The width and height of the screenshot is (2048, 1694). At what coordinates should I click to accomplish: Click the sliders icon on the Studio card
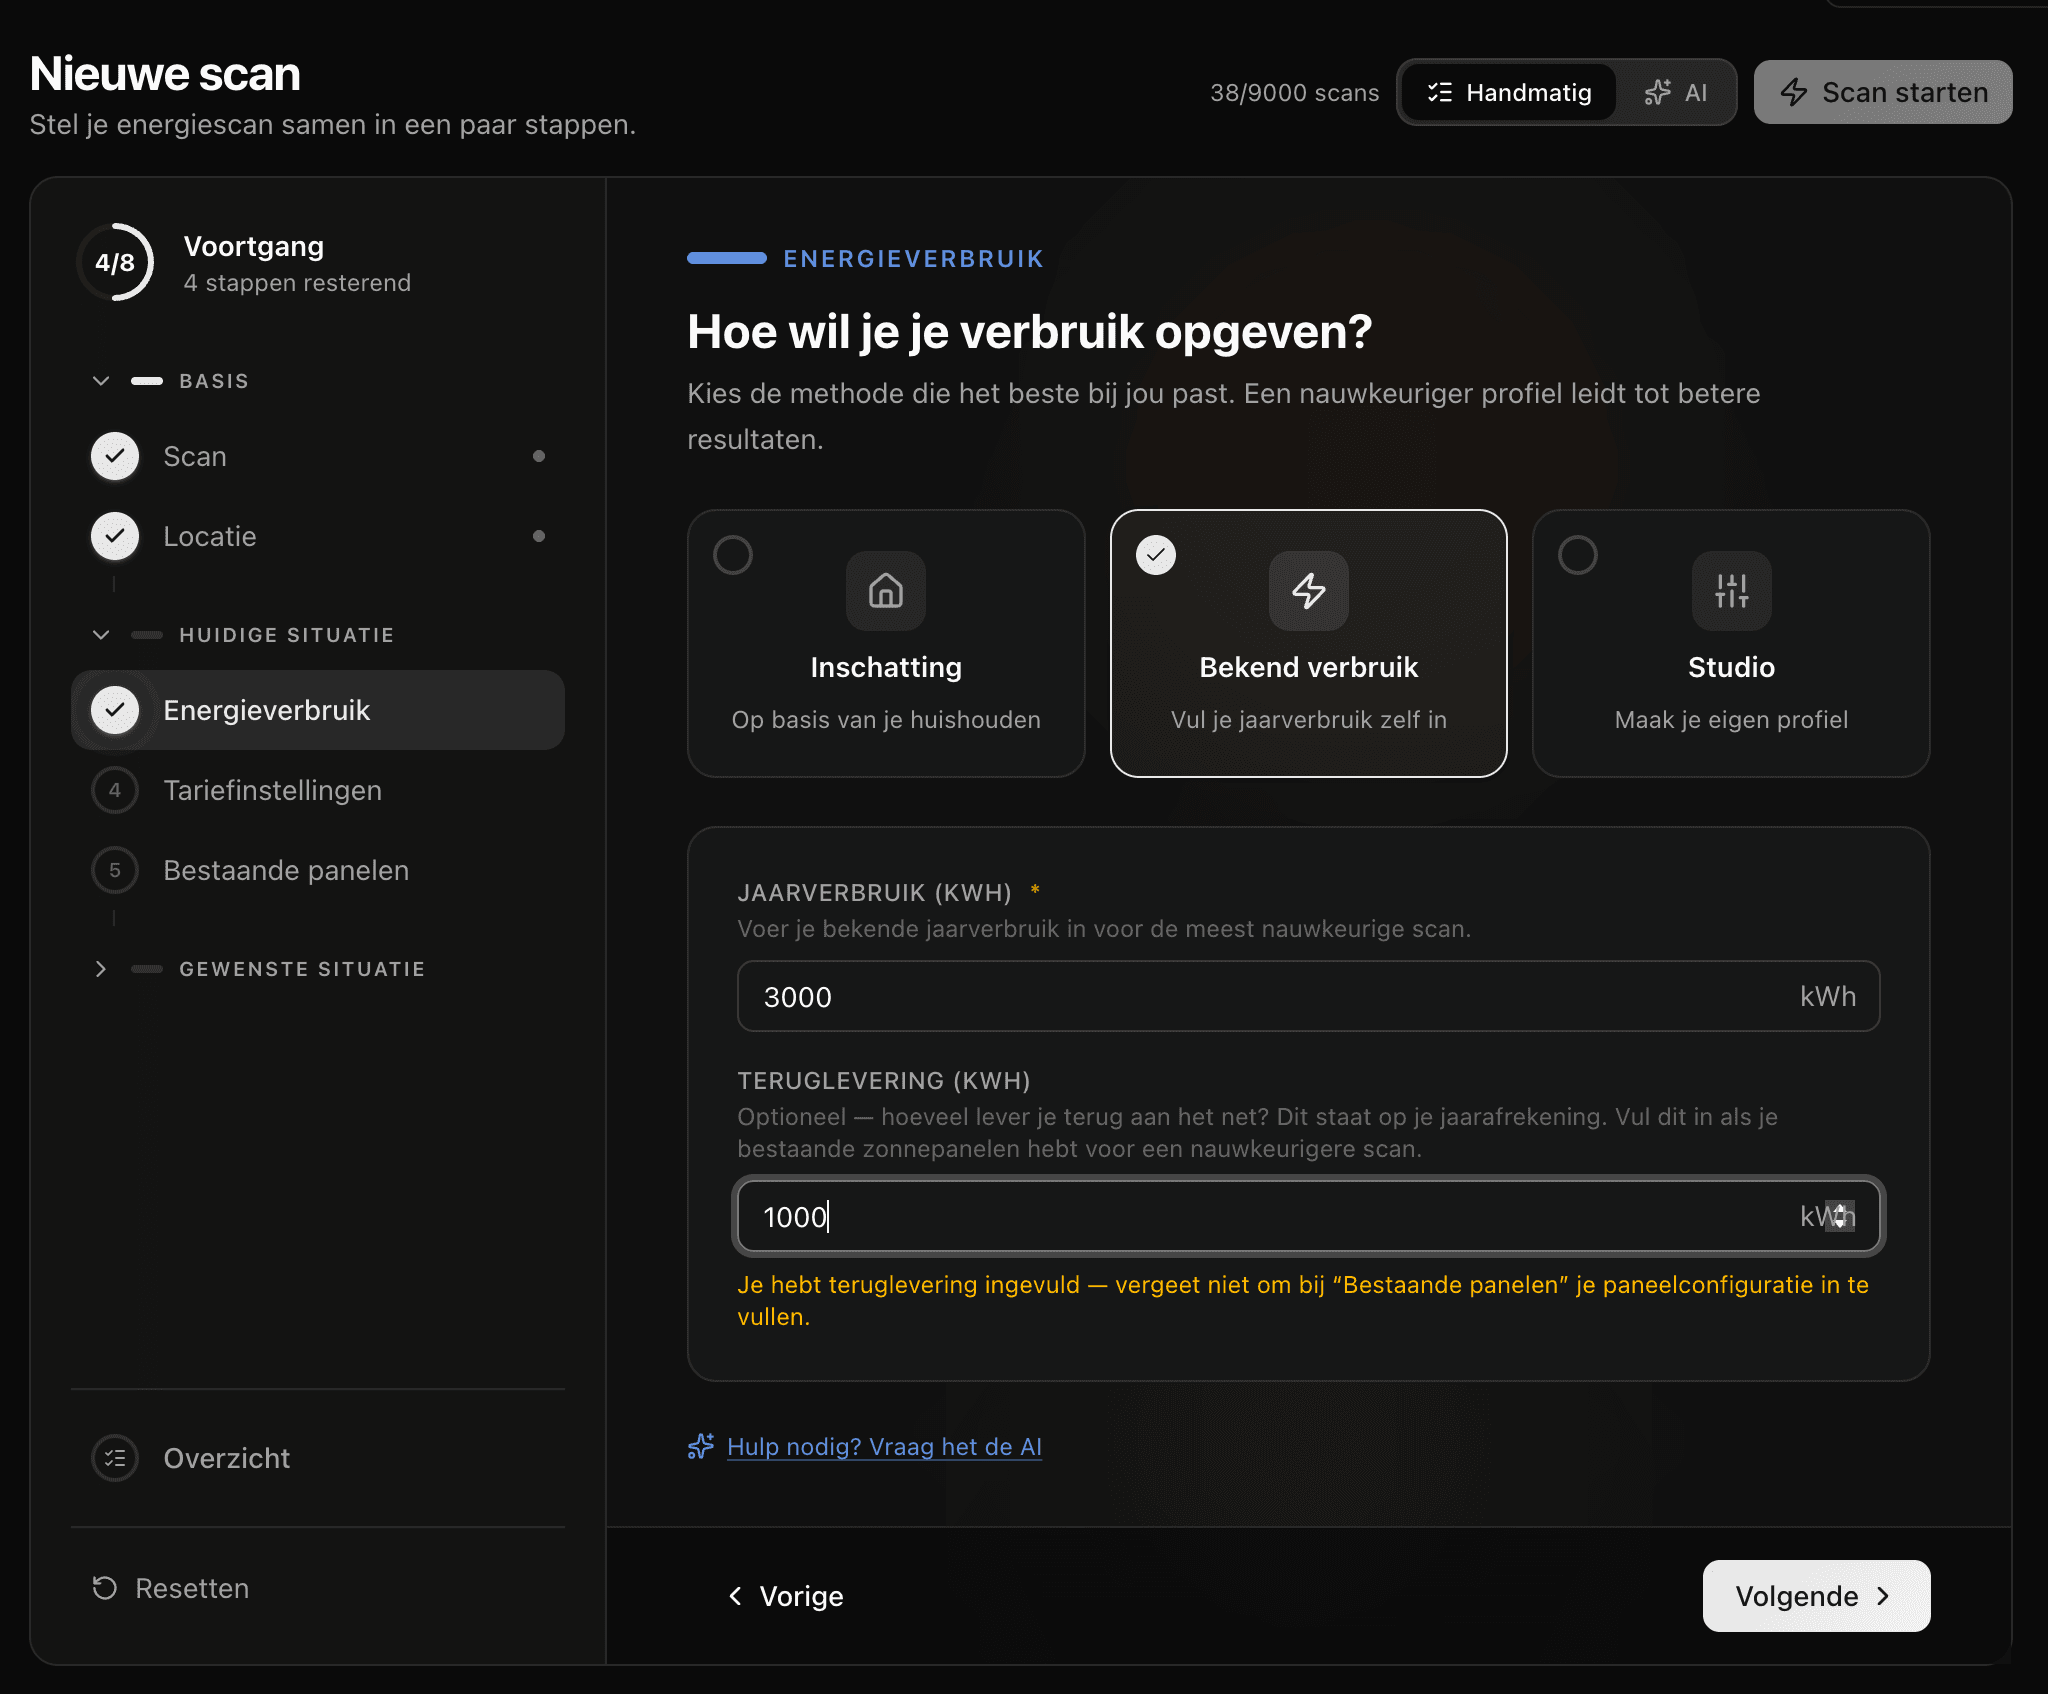[x=1731, y=591]
